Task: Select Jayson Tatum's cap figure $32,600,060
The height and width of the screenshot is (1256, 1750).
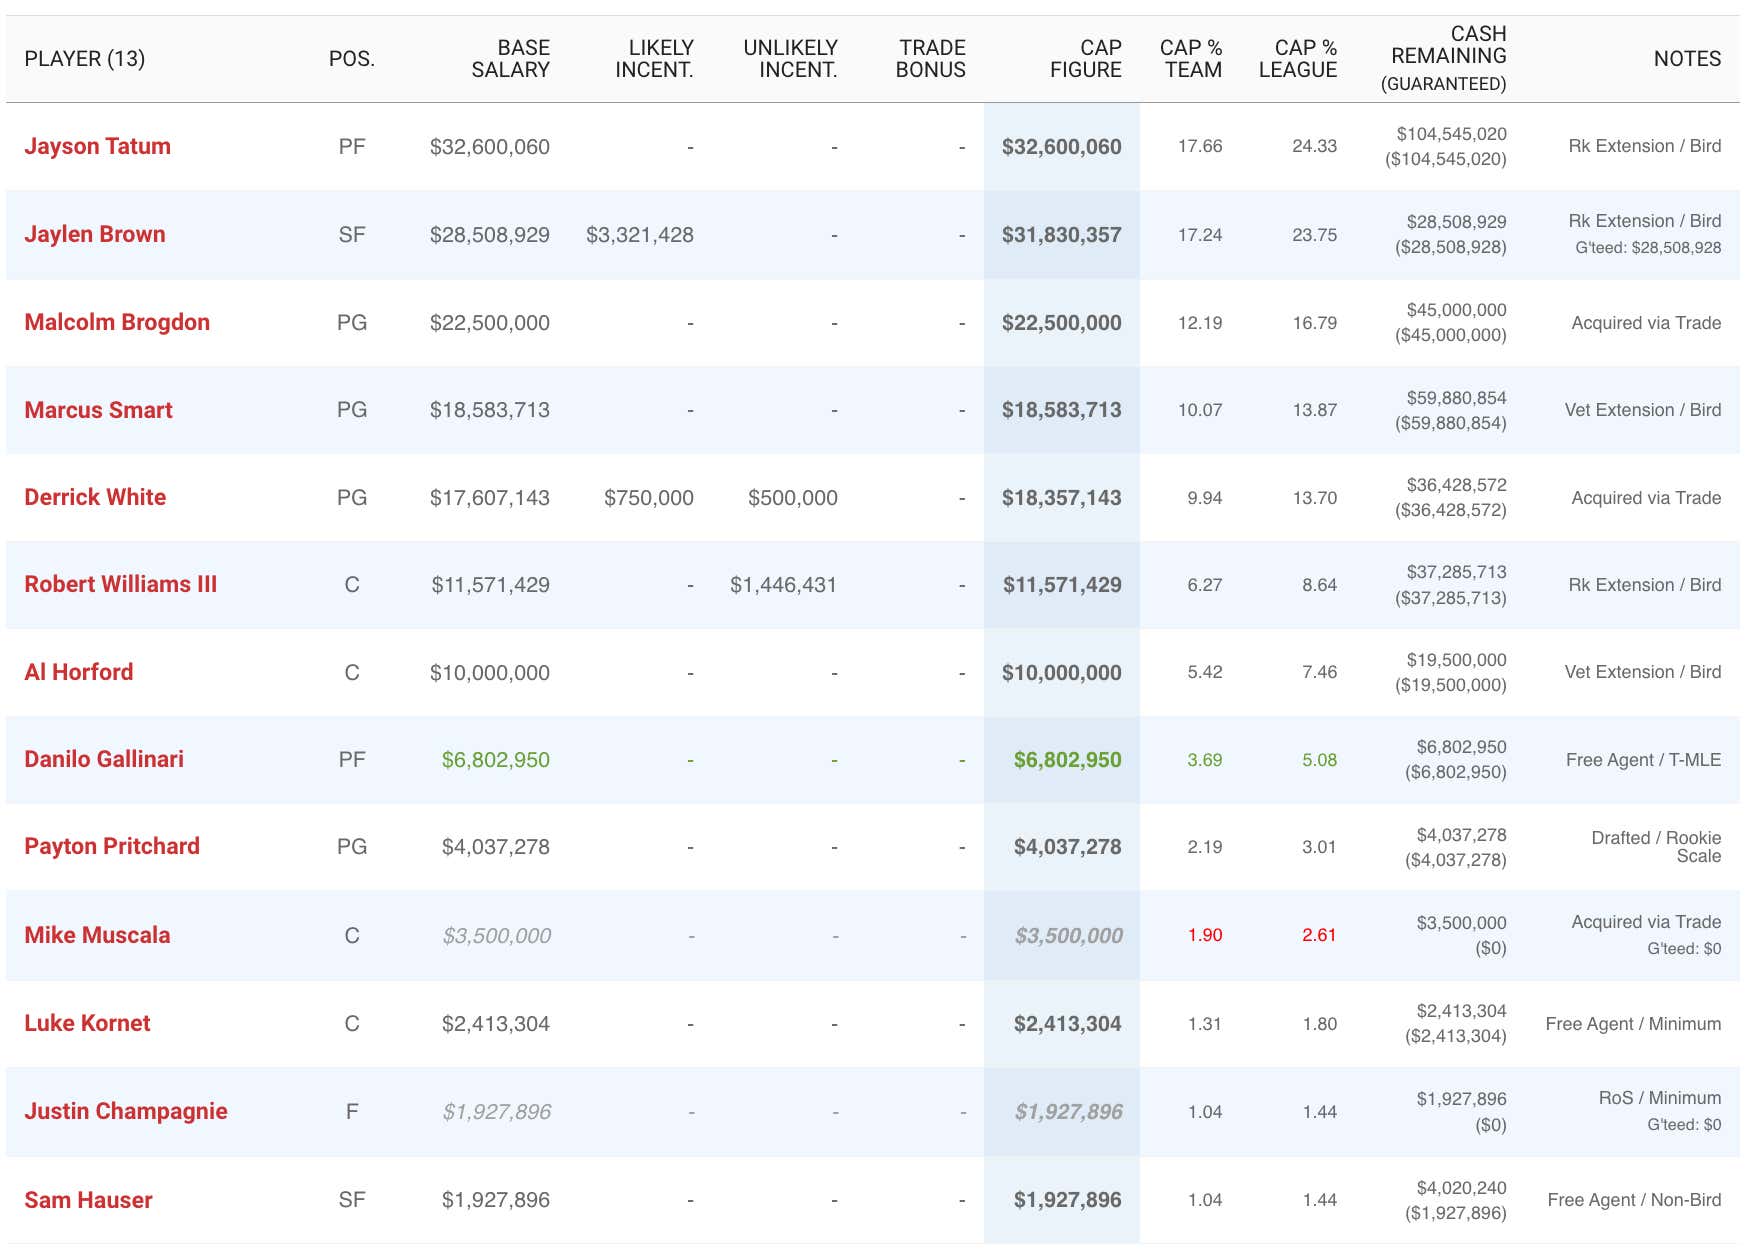Action: [1062, 147]
